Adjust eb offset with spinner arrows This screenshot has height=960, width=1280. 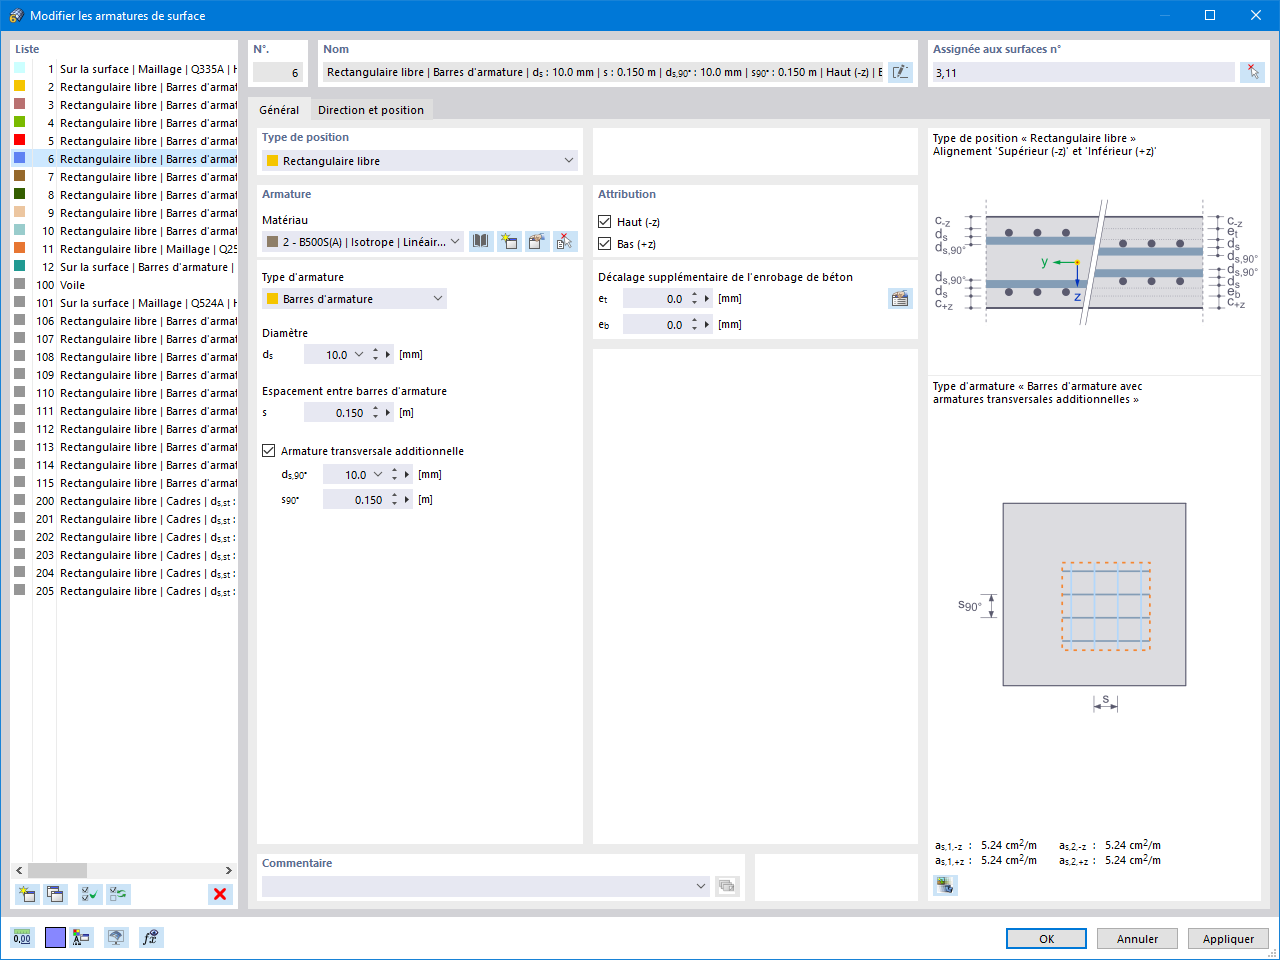pyautogui.click(x=695, y=325)
